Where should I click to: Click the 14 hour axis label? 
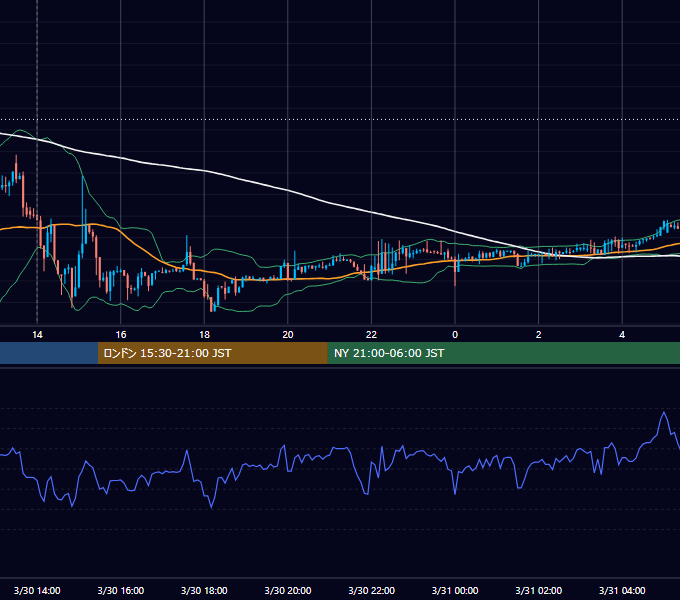(37, 335)
